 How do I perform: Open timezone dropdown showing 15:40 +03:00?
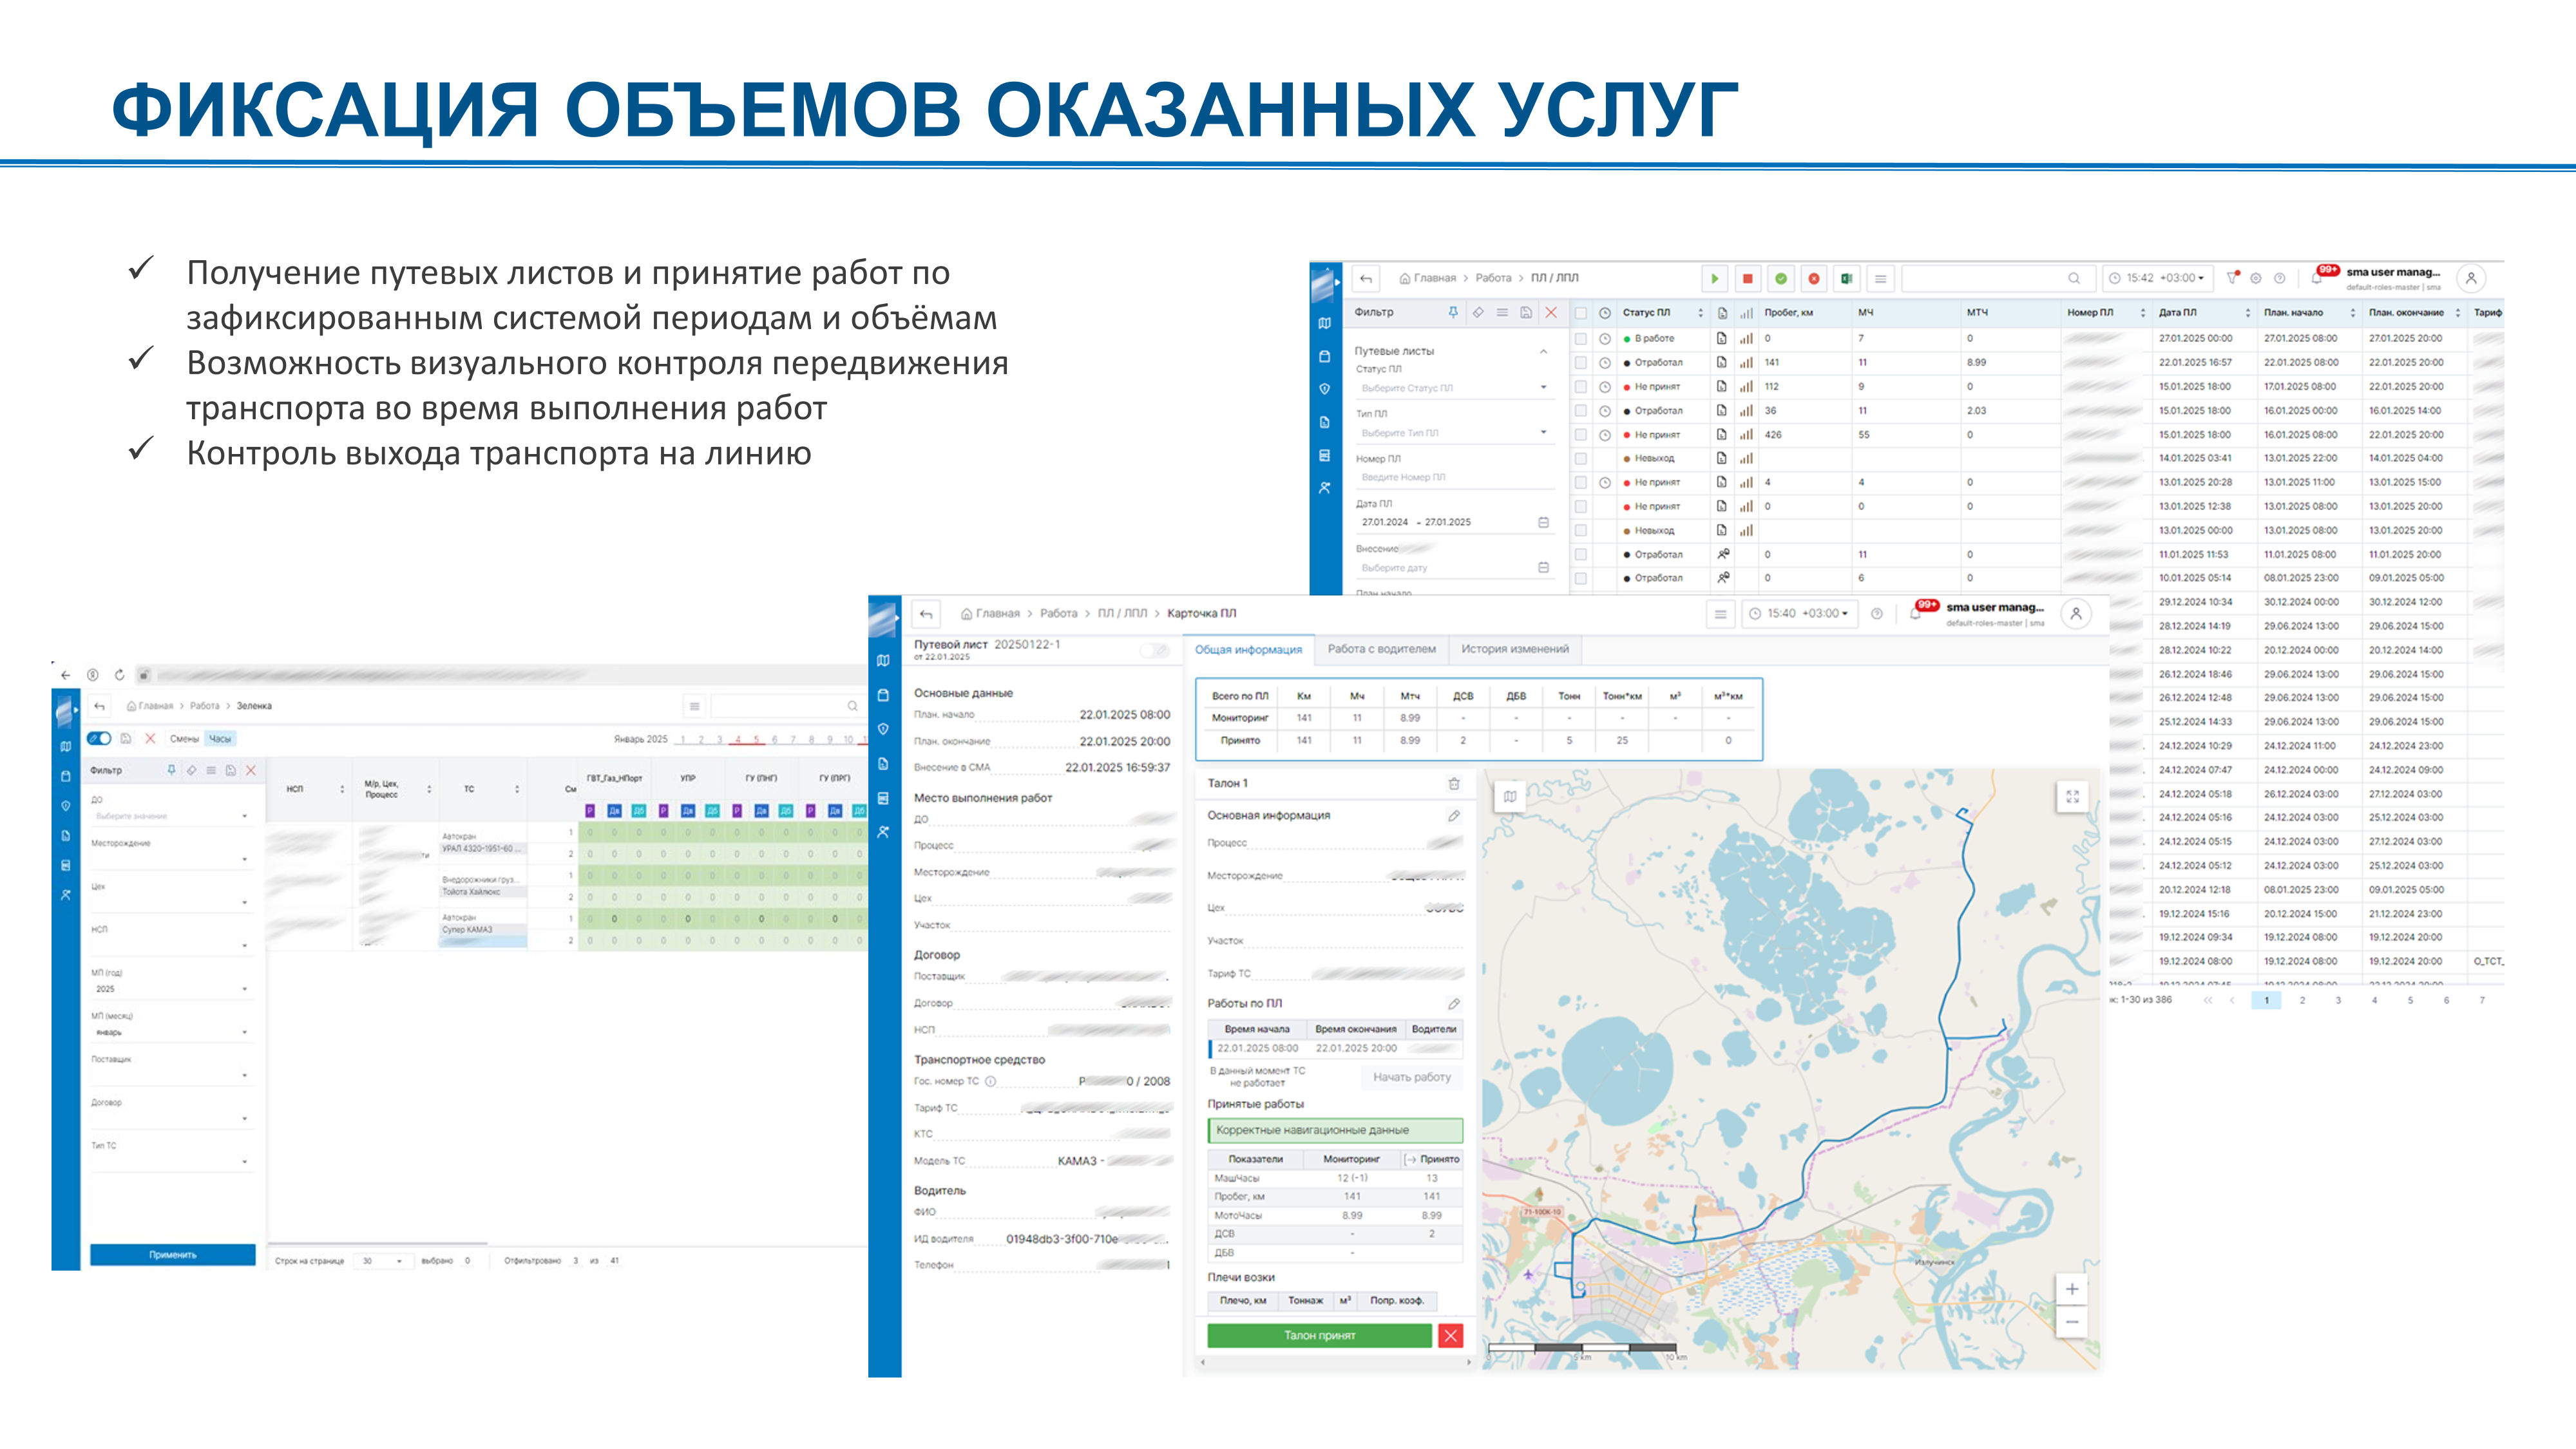(1799, 614)
